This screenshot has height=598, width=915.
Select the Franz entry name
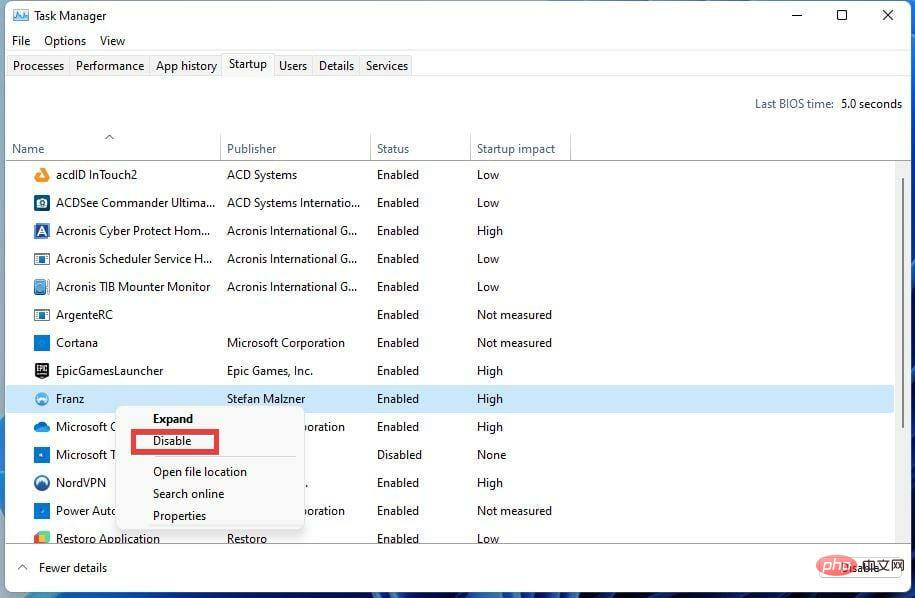(x=70, y=399)
